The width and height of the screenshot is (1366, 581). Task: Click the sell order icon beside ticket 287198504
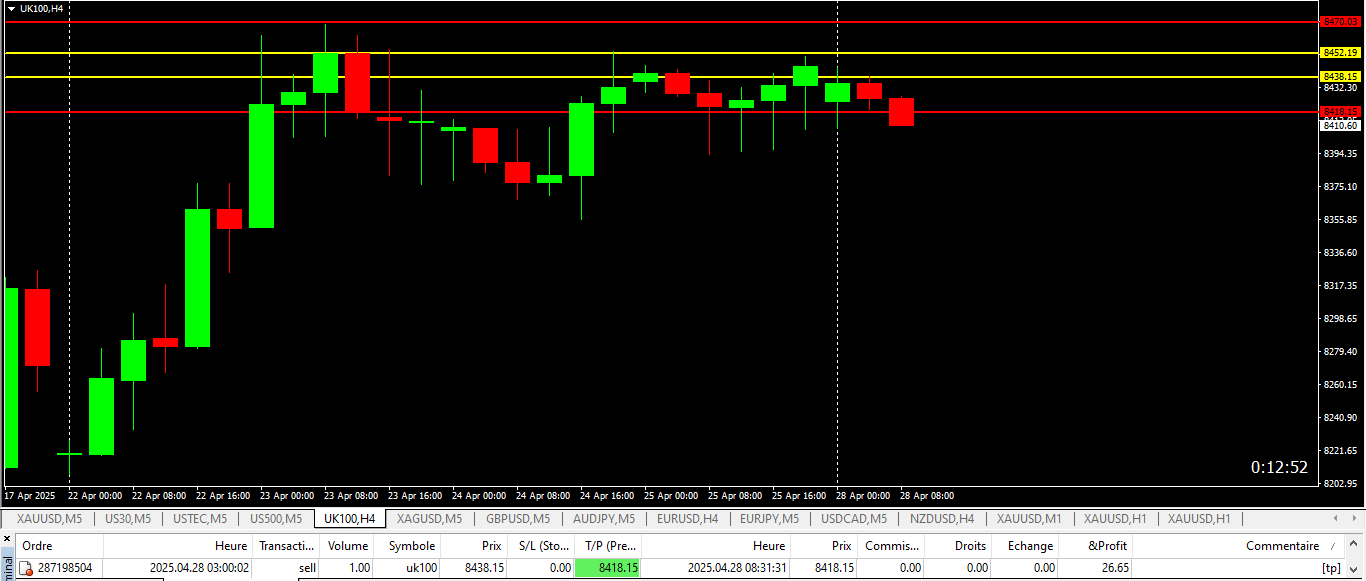(x=27, y=568)
